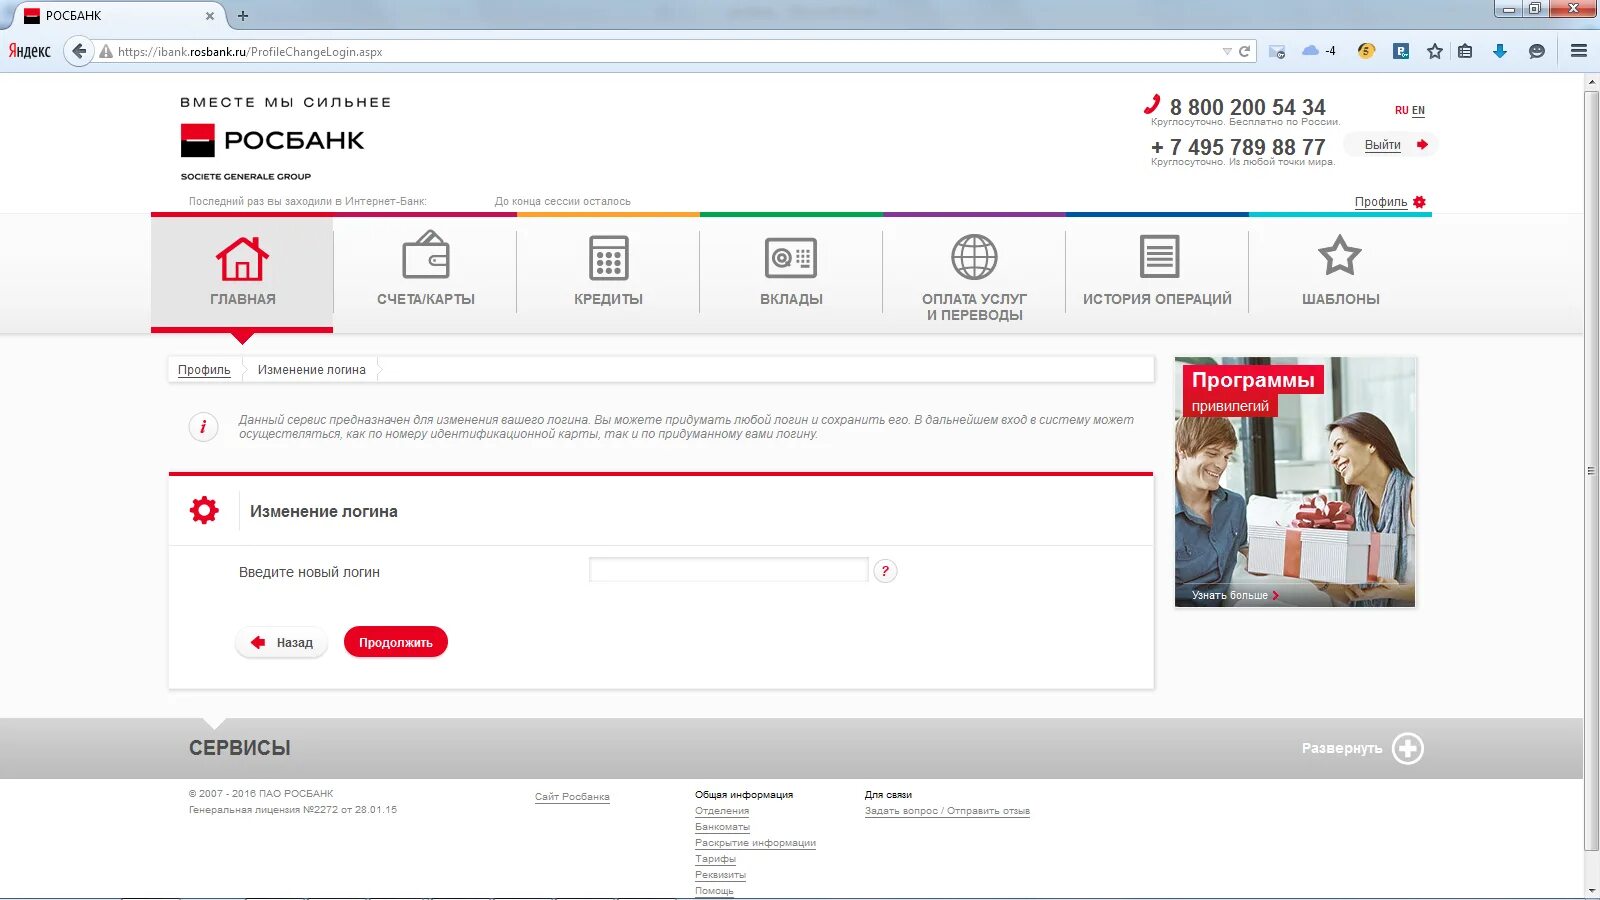Screen dimensions: 1600x900
Task: Open the СЧЕТА/КАРТЫ section
Action: [426, 272]
